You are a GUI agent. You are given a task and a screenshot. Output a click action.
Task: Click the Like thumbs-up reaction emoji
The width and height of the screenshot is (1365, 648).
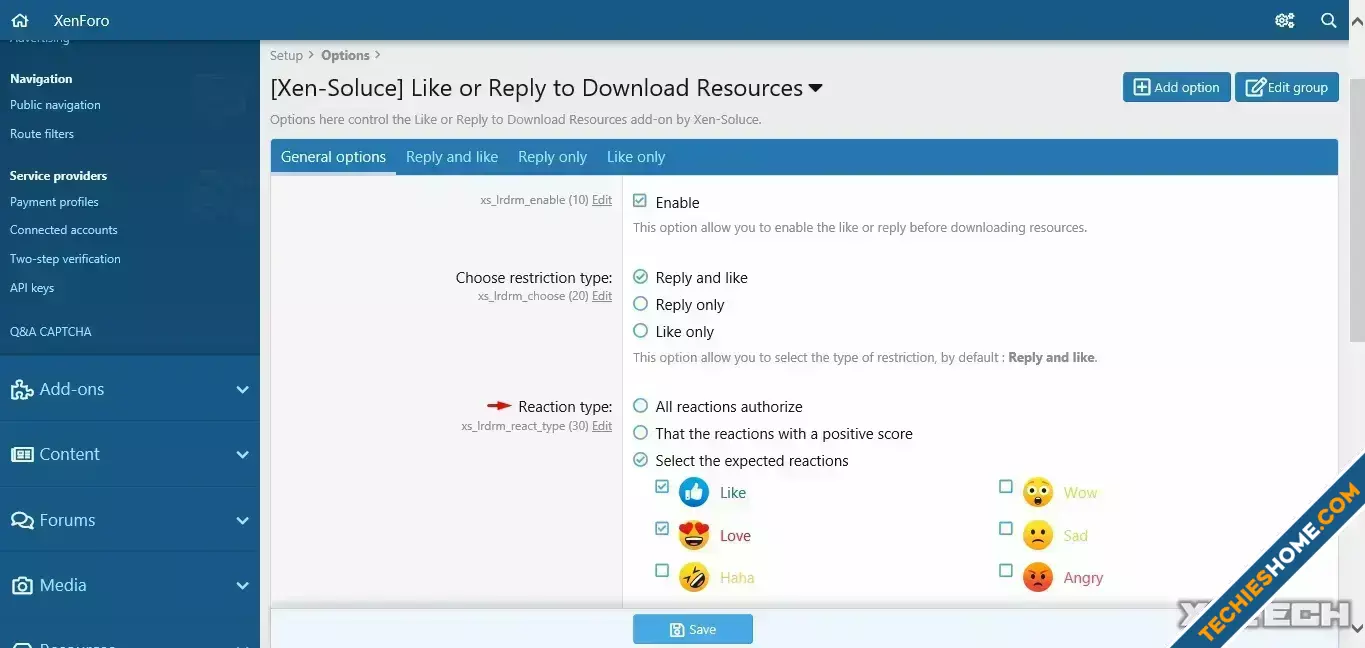(x=693, y=492)
